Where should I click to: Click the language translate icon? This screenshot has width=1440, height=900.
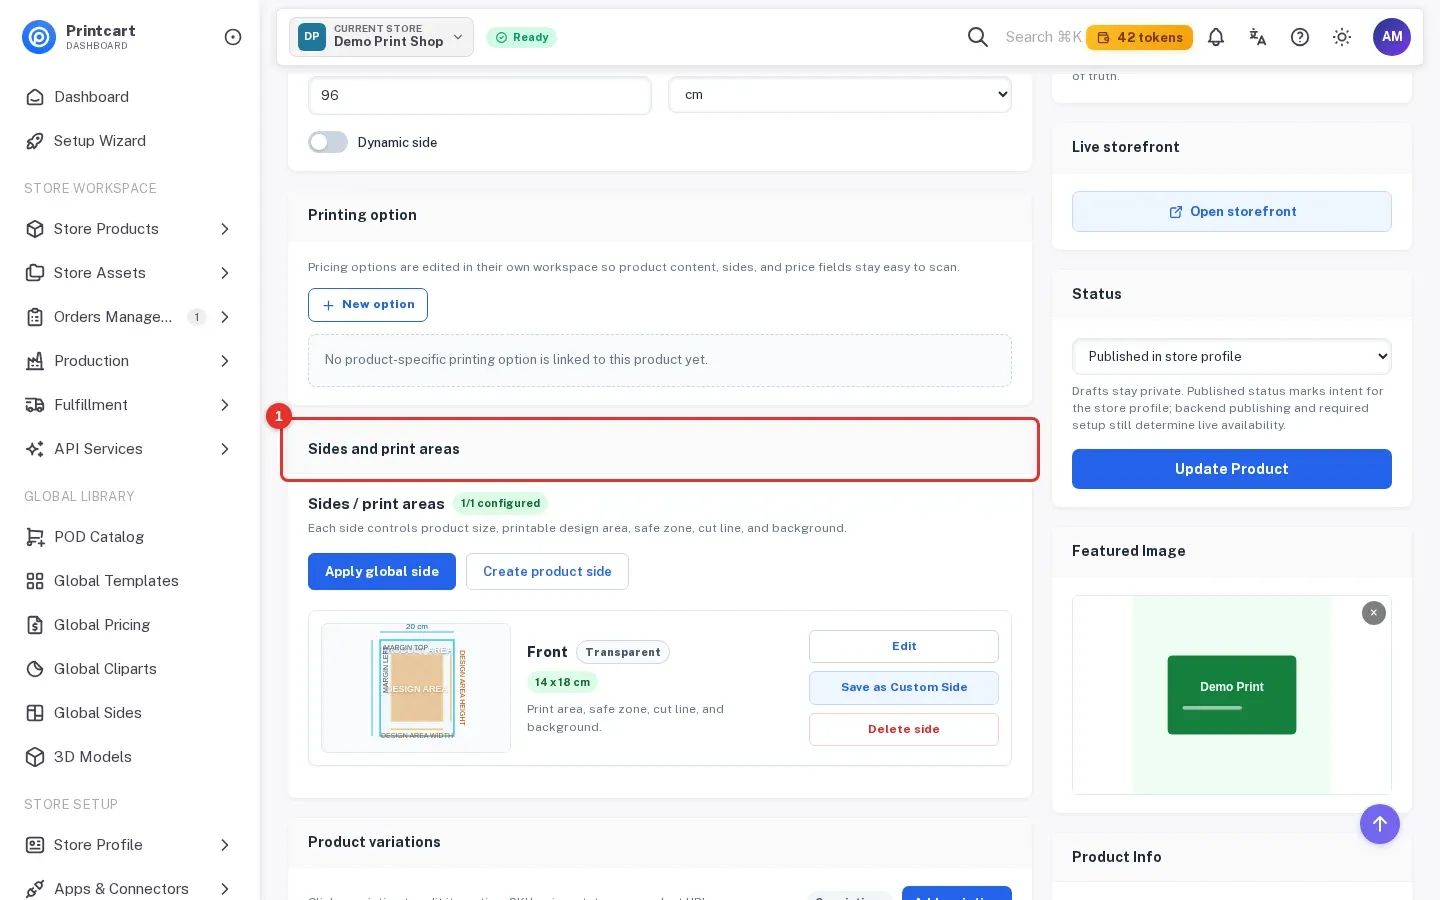pyautogui.click(x=1258, y=37)
